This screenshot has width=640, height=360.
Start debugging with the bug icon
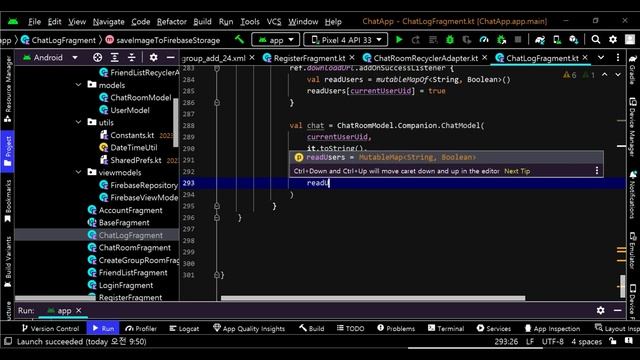(x=450, y=40)
